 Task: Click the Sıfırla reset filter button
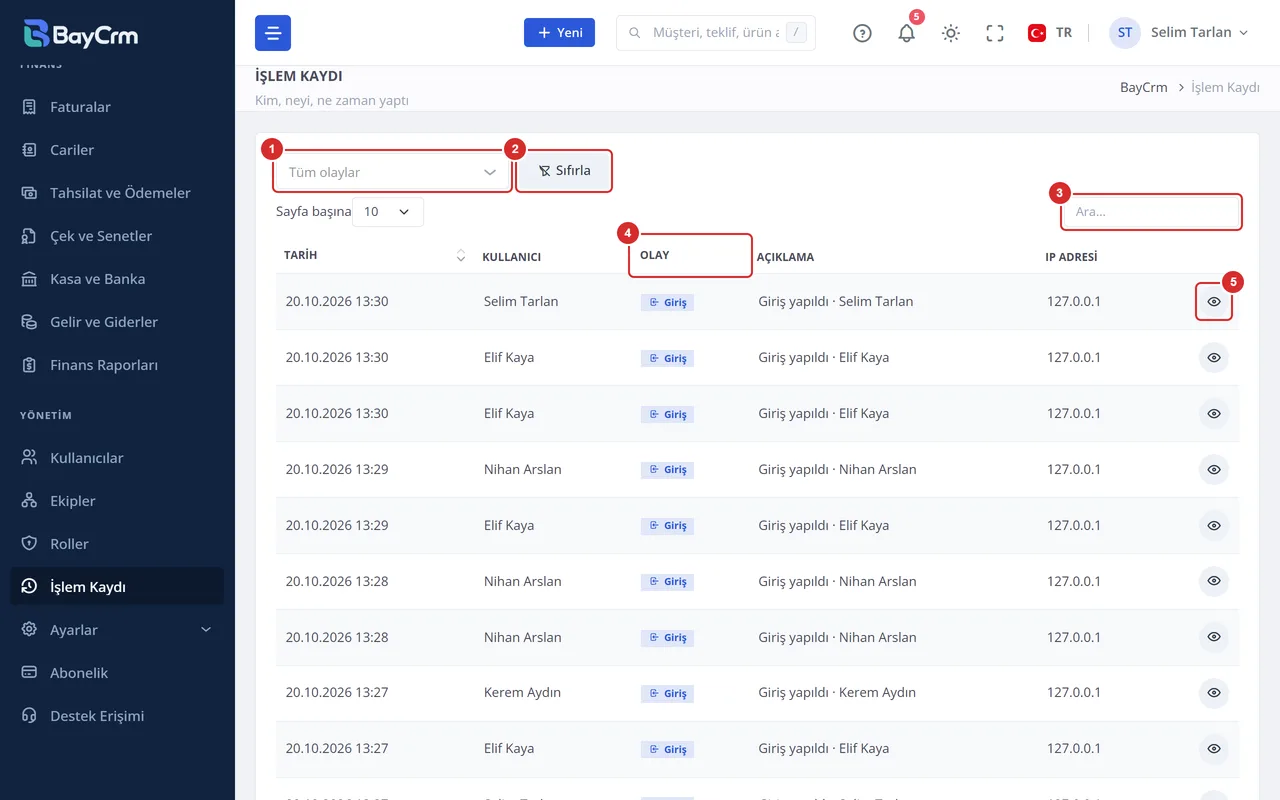(x=564, y=171)
